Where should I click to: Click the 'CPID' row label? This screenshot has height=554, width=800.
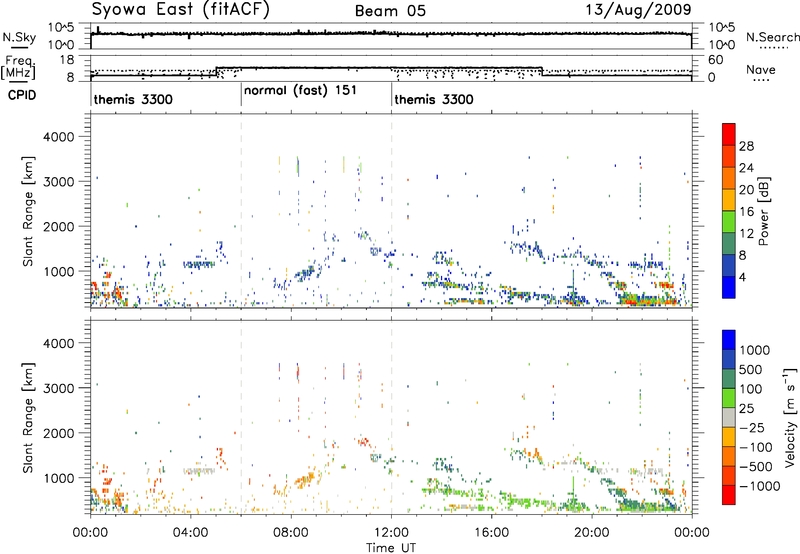(22, 95)
